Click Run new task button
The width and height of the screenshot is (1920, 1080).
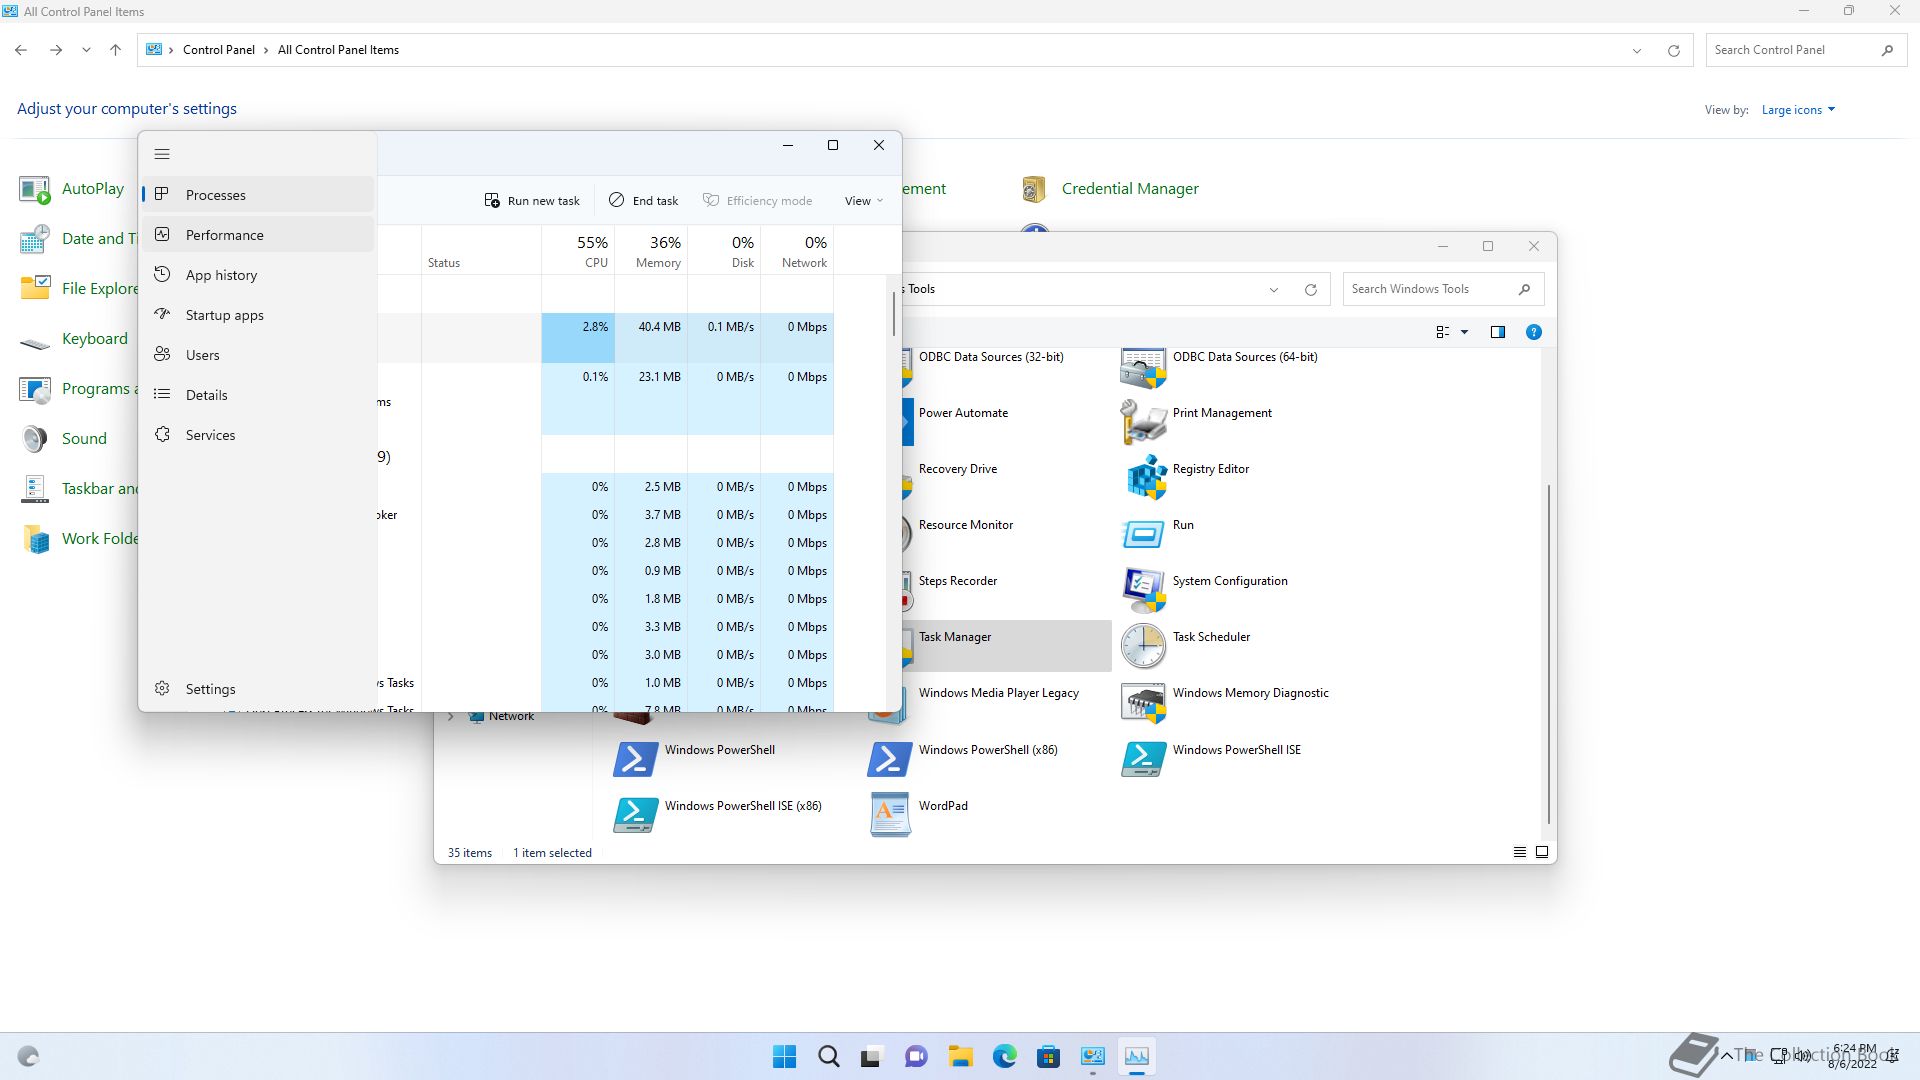(x=532, y=201)
